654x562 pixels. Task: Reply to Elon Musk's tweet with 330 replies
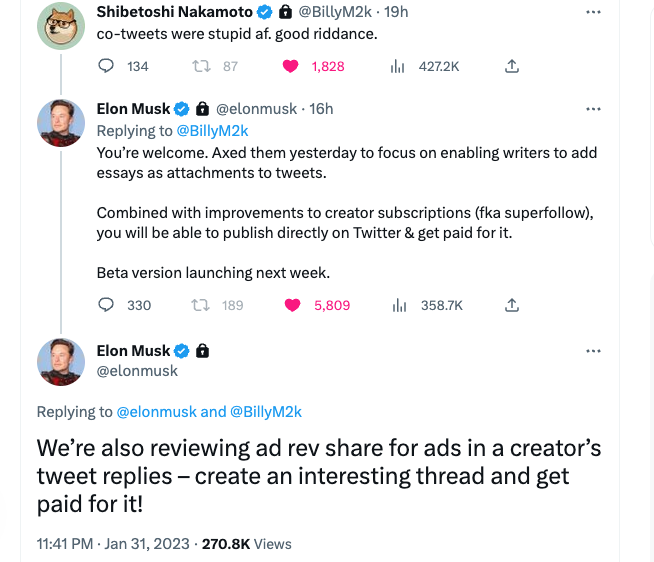click(107, 305)
